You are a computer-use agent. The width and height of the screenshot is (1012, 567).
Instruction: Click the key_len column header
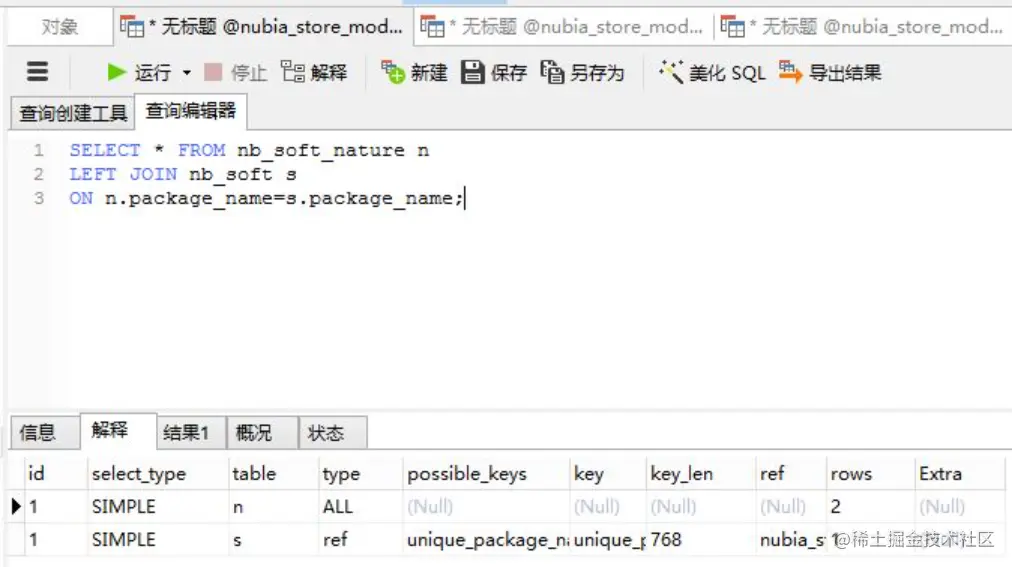[701, 474]
